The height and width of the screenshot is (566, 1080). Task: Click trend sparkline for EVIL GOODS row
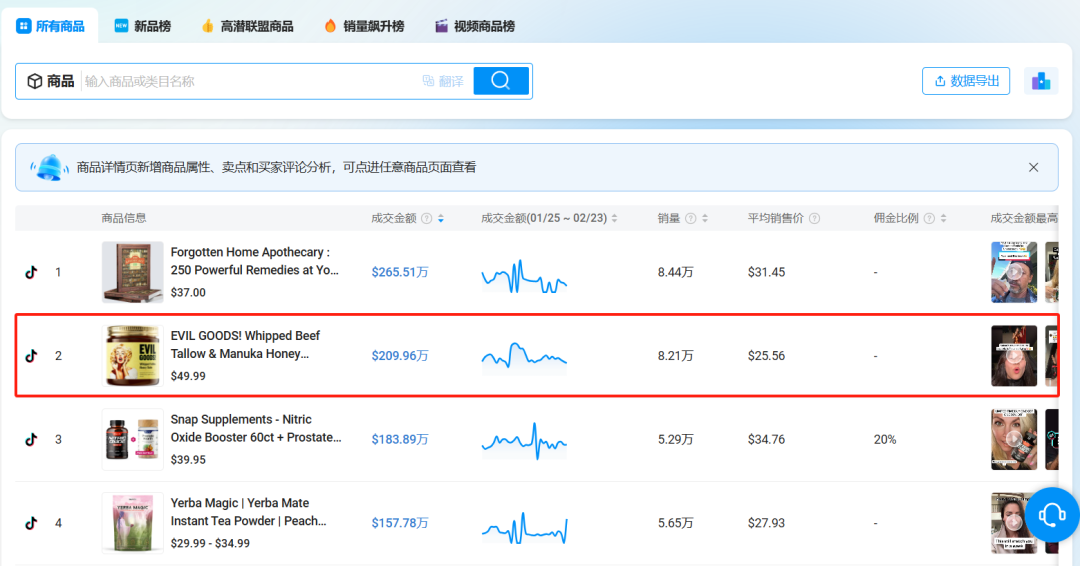(x=524, y=357)
